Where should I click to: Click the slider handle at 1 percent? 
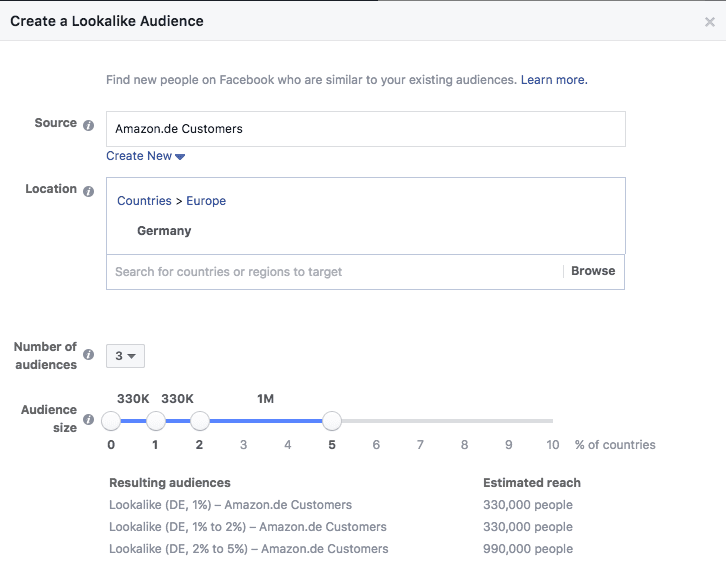[x=155, y=421]
